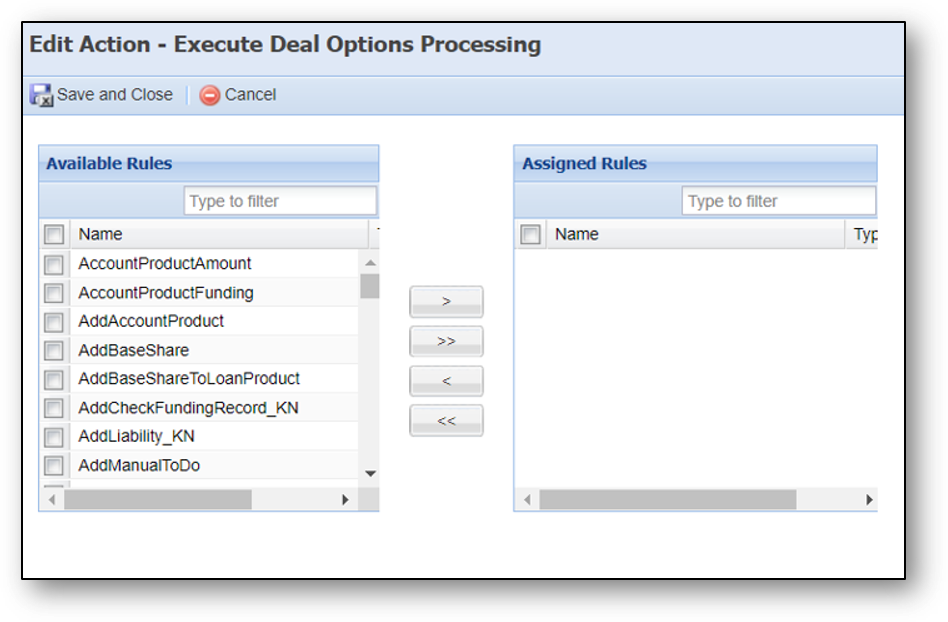Select the AddLiability_KN rule row

[200, 436]
